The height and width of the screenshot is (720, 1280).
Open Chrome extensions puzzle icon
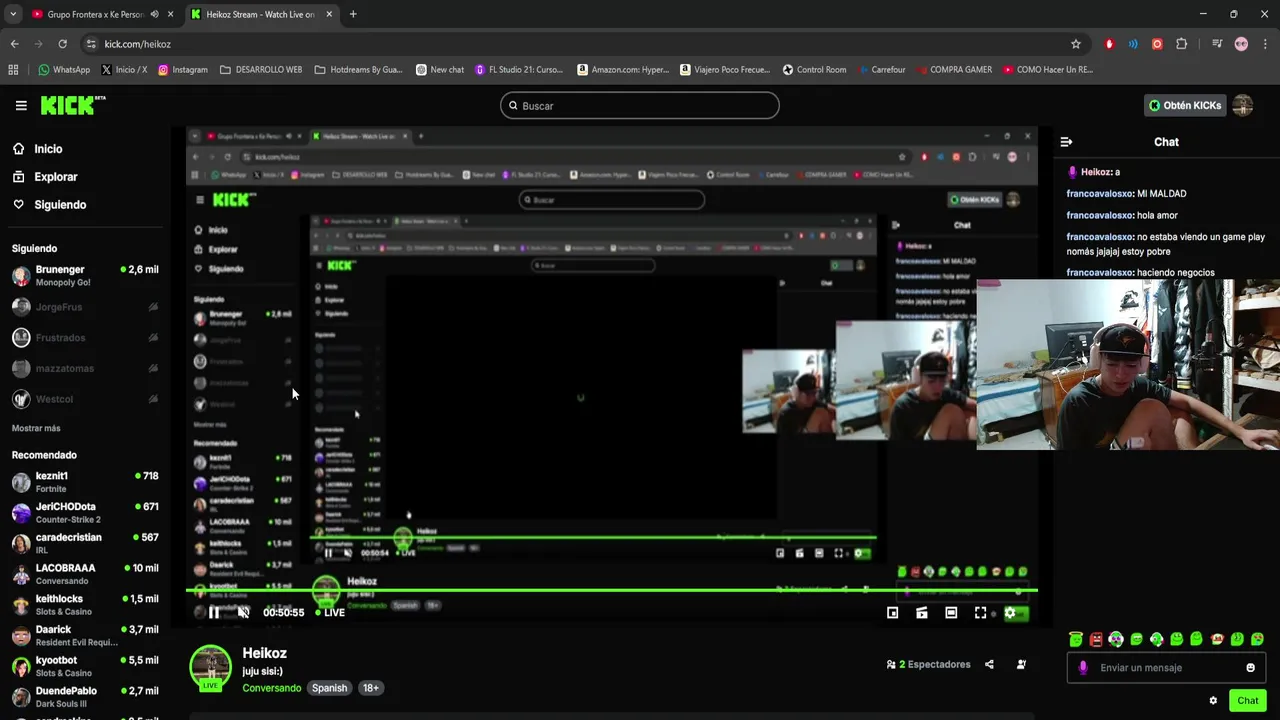(x=1181, y=44)
